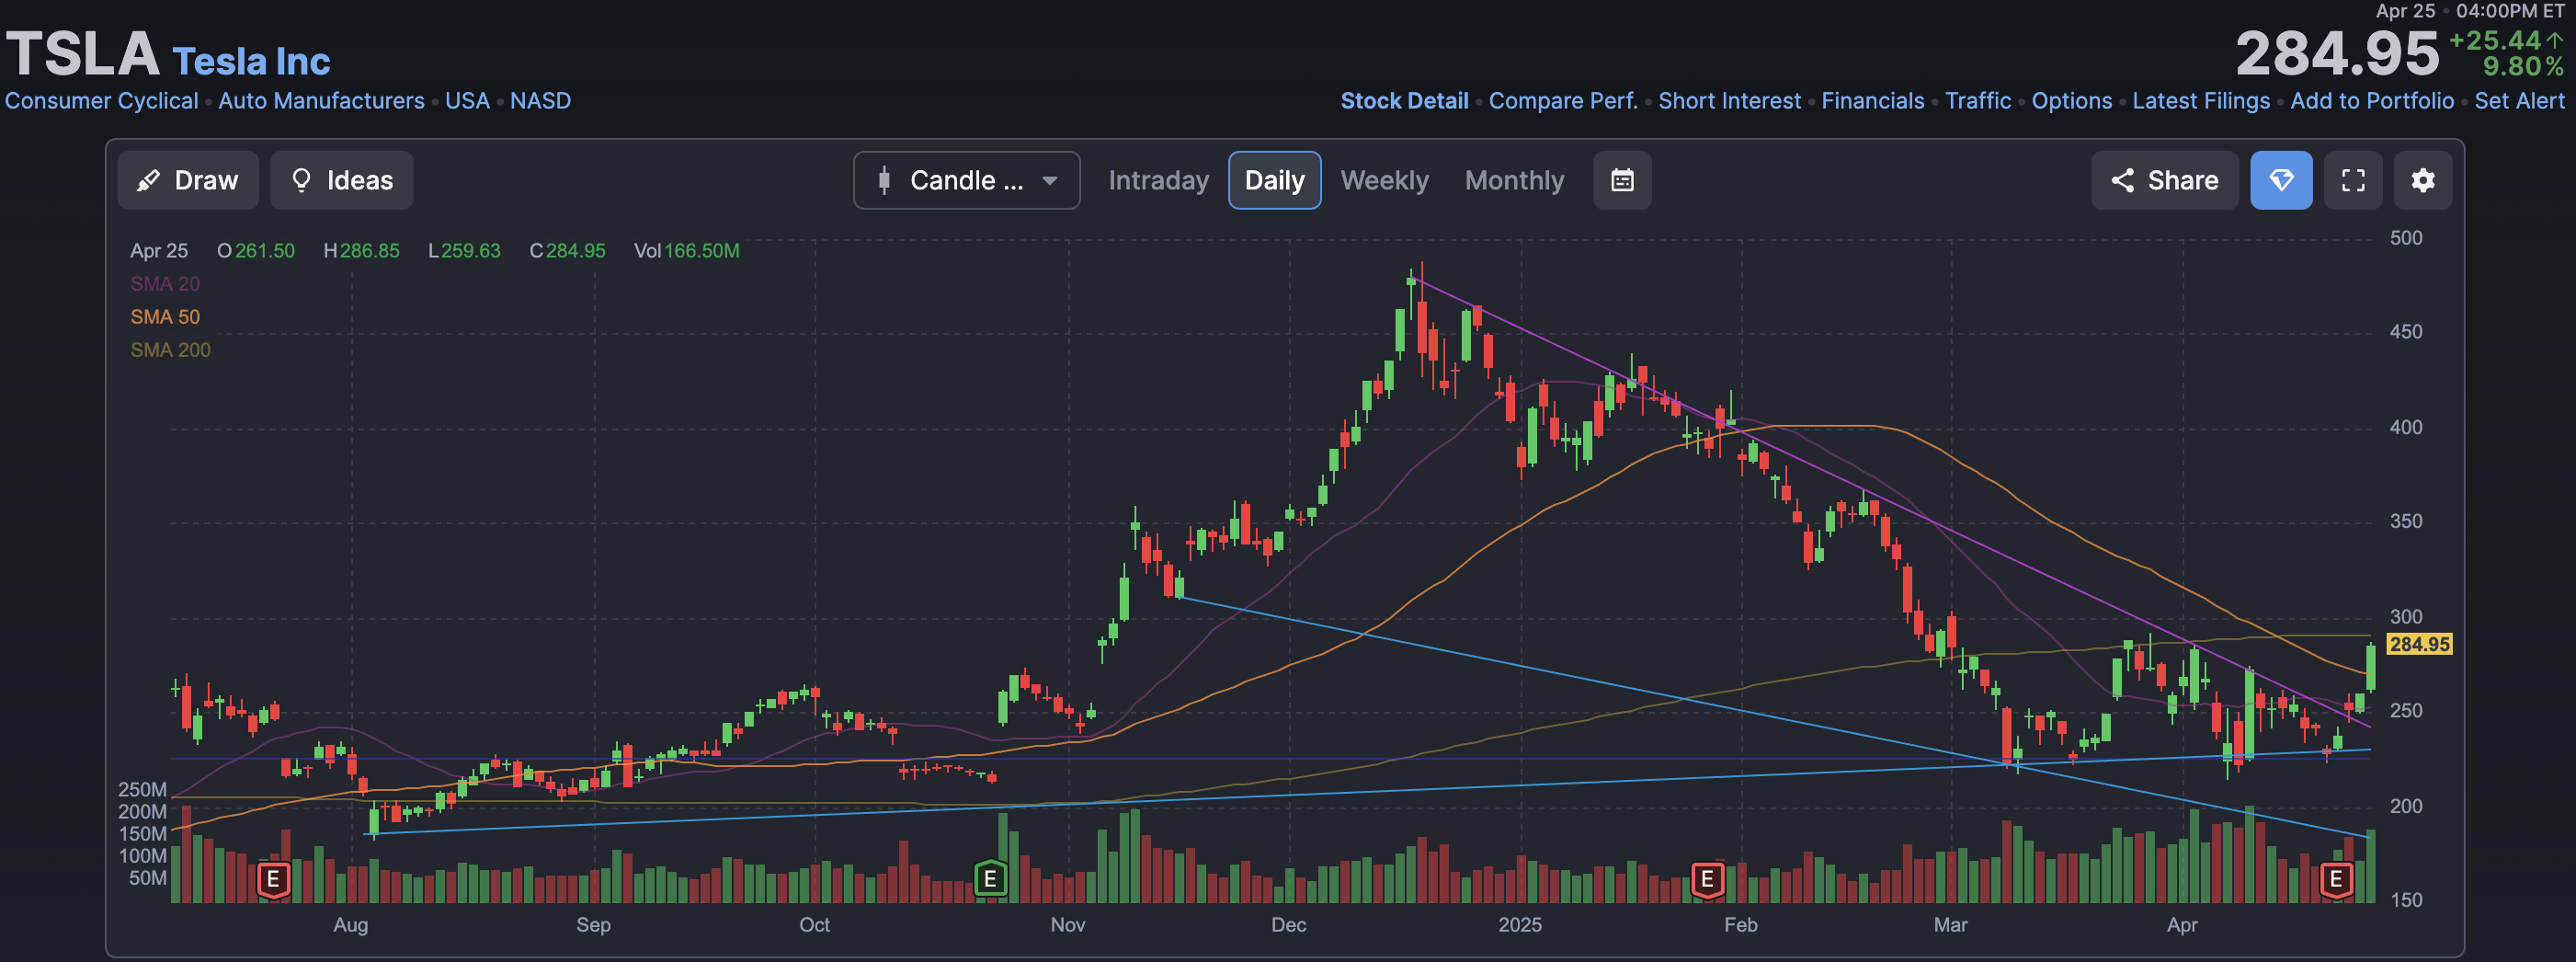Toggle the SMA 20 indicator label
The height and width of the screenshot is (962, 2576).
(165, 284)
